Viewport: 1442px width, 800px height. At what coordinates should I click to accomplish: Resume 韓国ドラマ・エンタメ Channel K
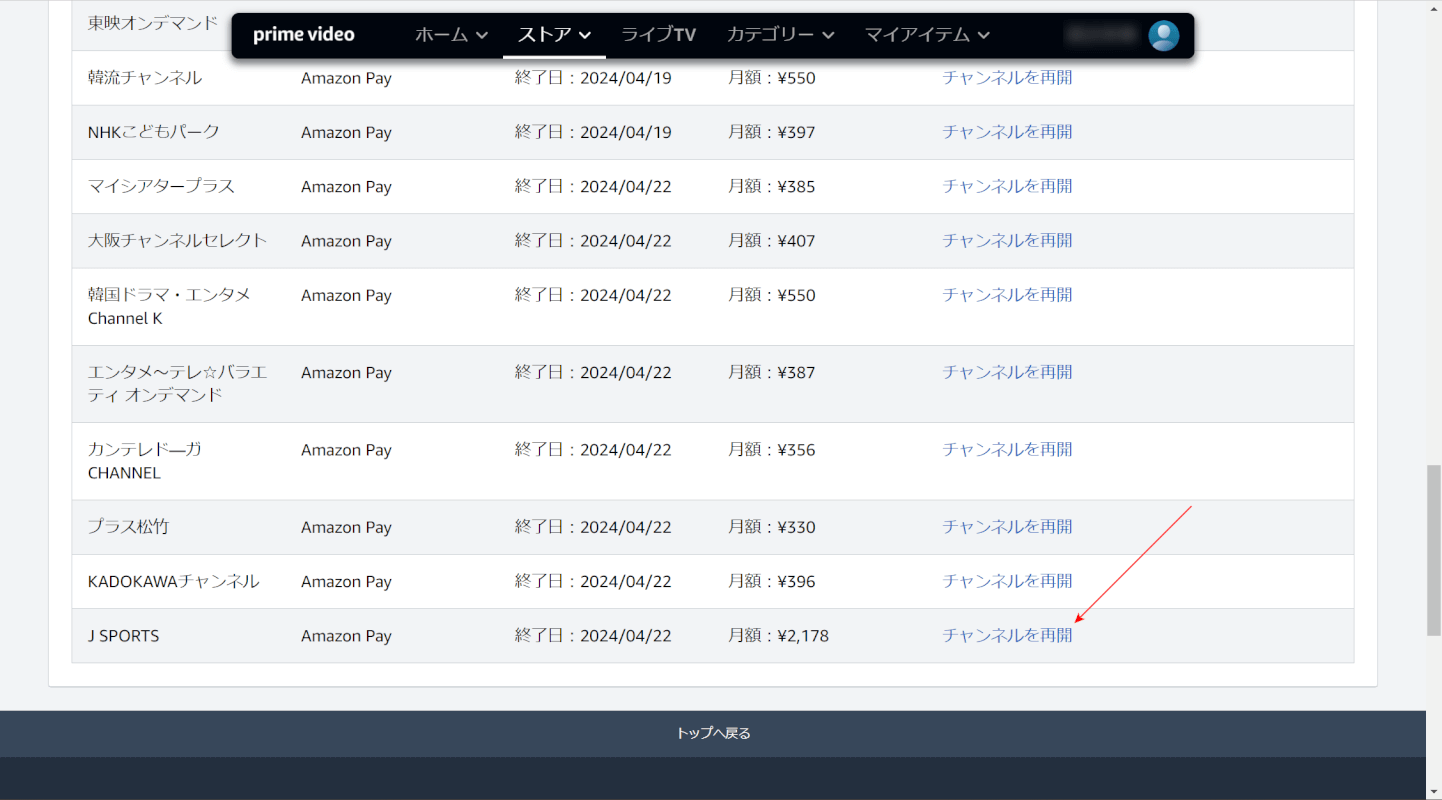pos(1007,294)
